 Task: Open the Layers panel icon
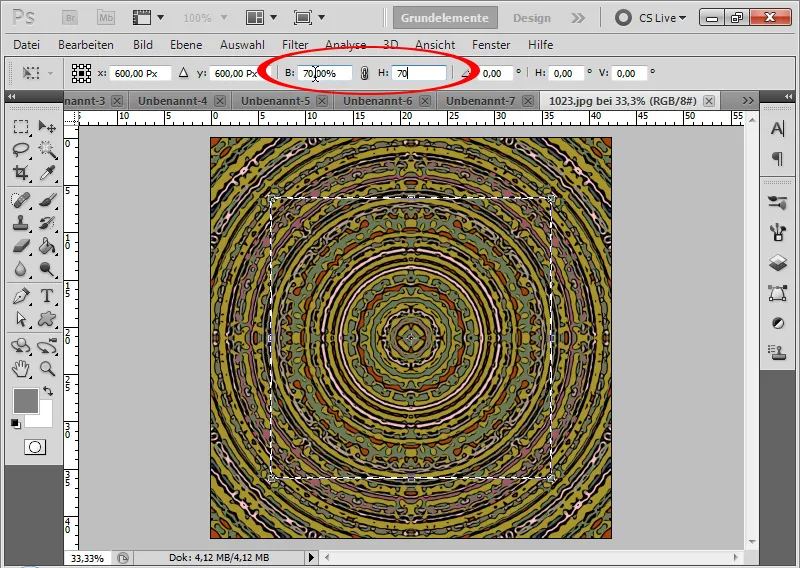tap(778, 263)
